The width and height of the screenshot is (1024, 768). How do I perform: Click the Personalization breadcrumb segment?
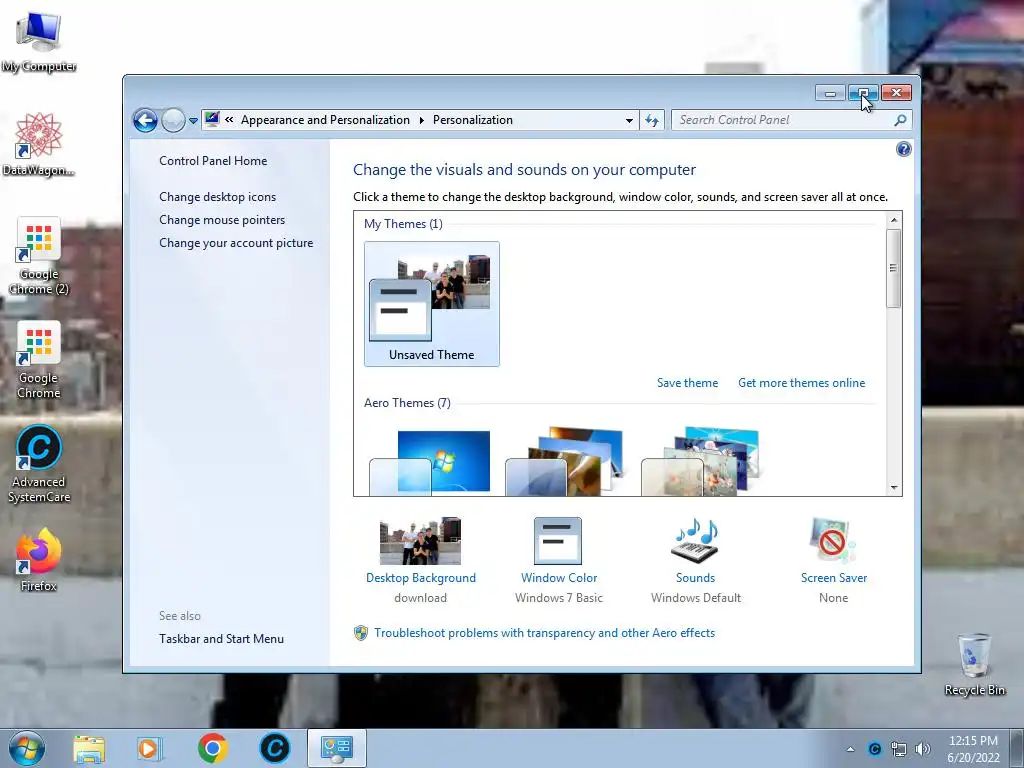[x=473, y=120]
